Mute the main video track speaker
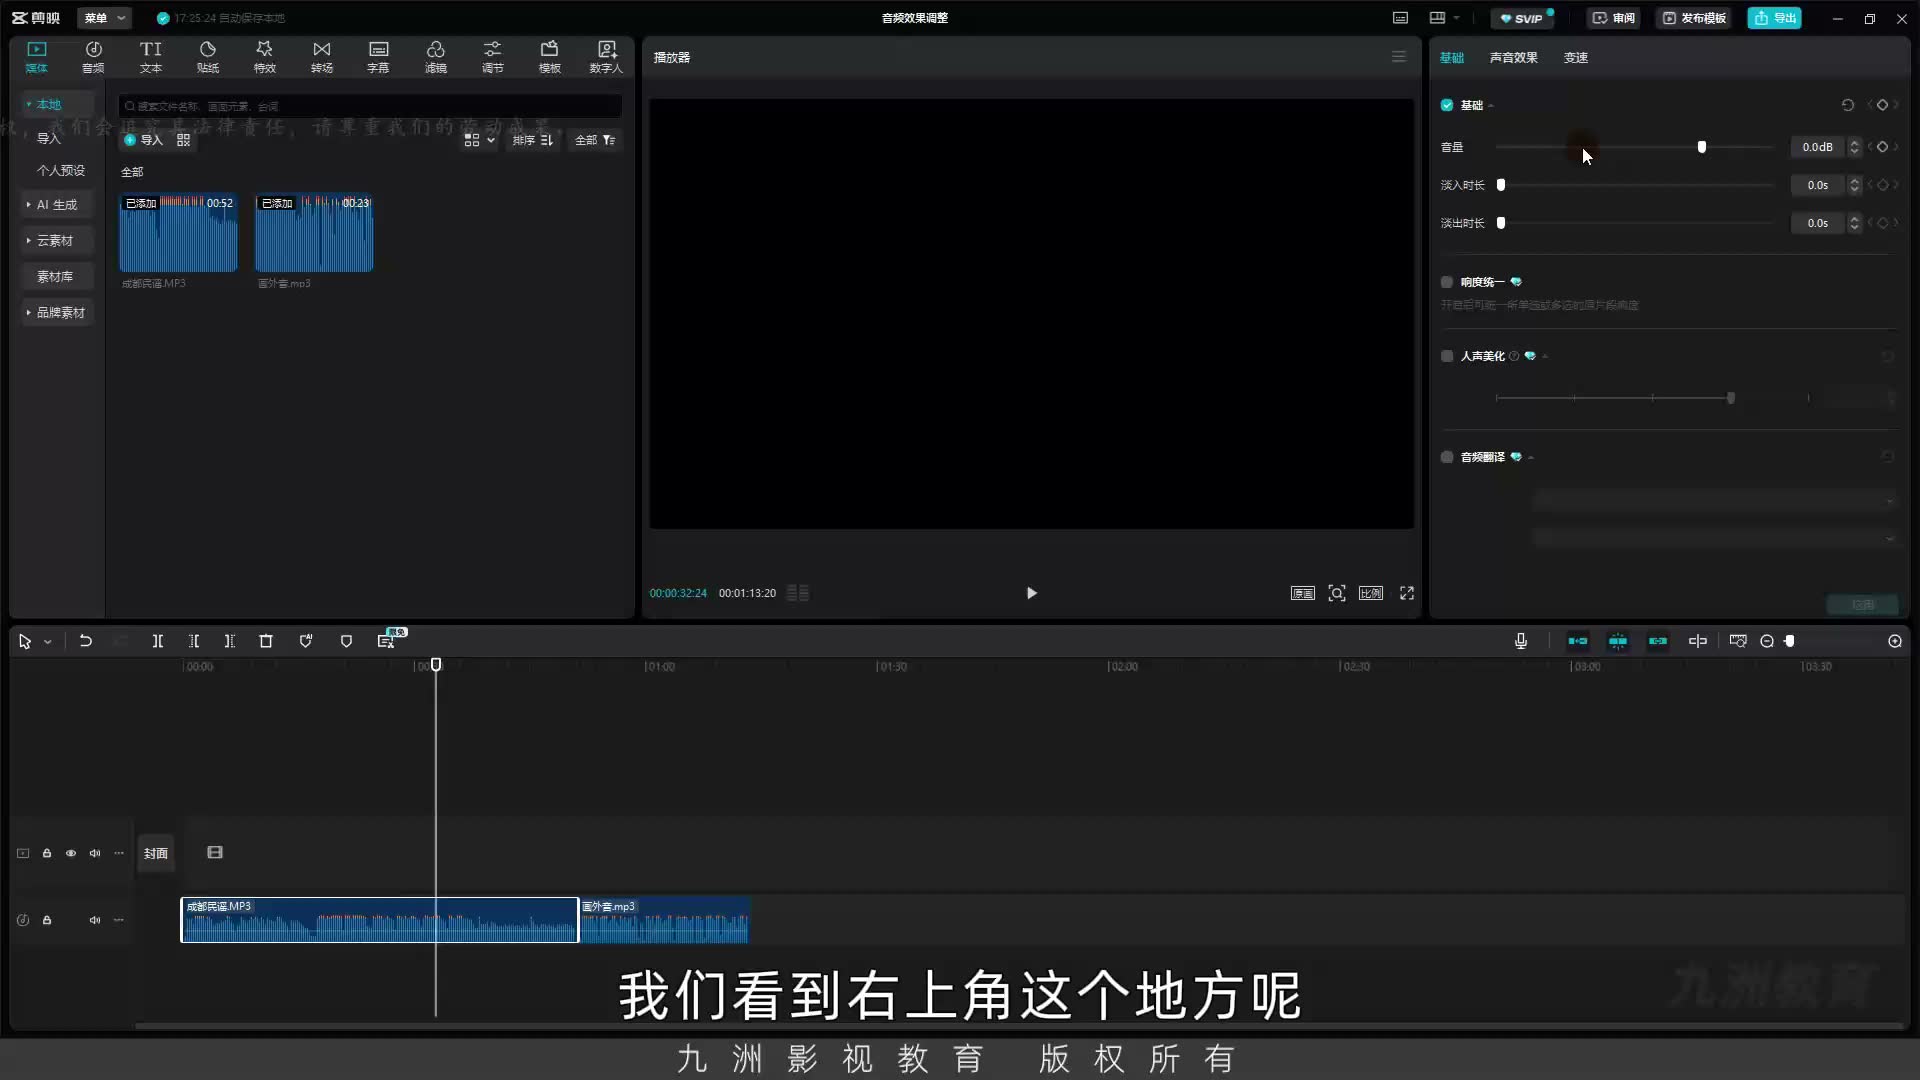 (x=95, y=853)
